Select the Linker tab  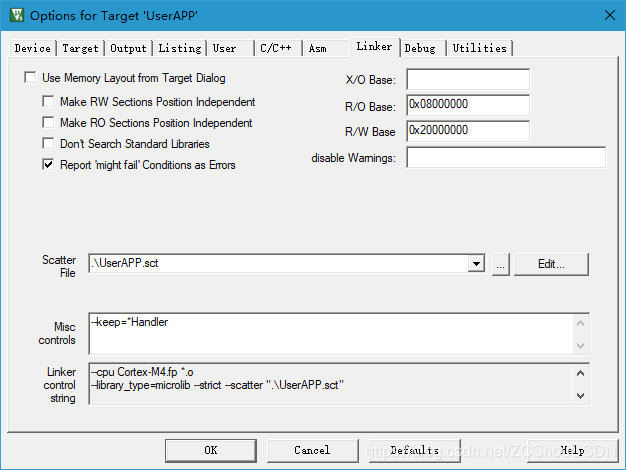(x=374, y=47)
